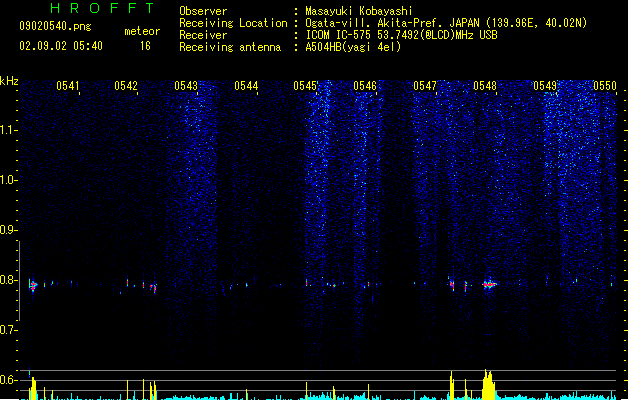Select the filename 09020540.png
Image resolution: width=629 pixels, height=400 pixels.
[x=55, y=27]
